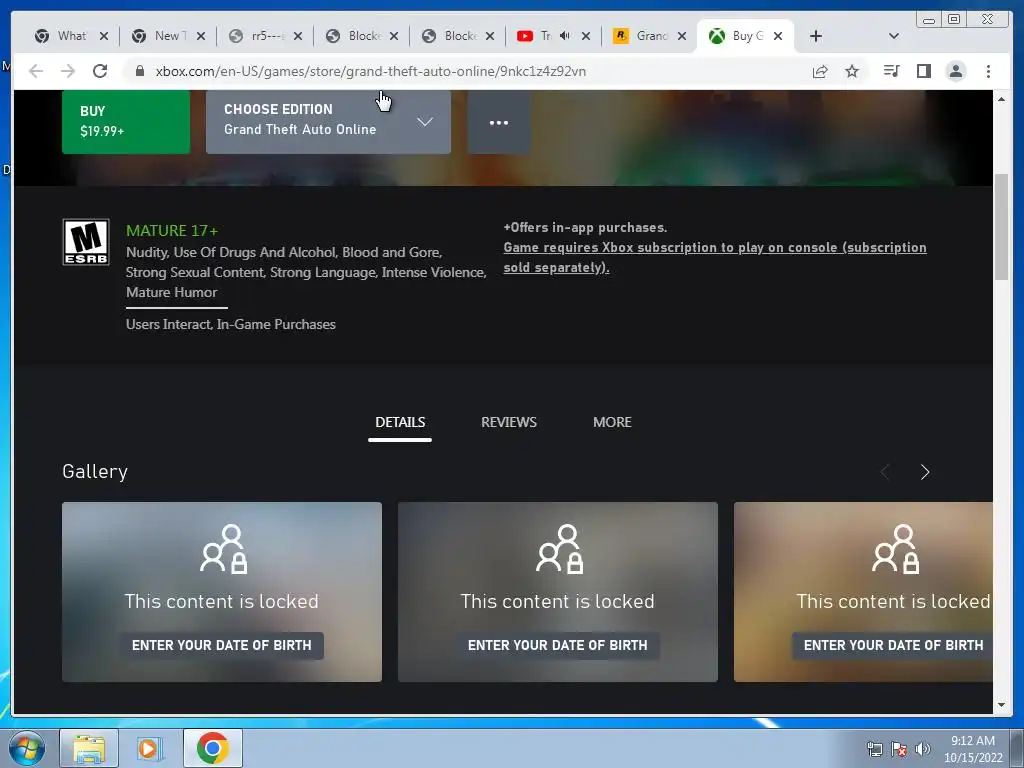
Task: Open Action Center flag in tray
Action: pos(899,749)
